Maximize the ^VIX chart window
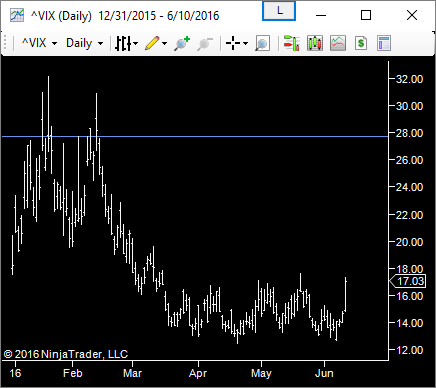Screen dimensions: 436x388 point(366,15)
